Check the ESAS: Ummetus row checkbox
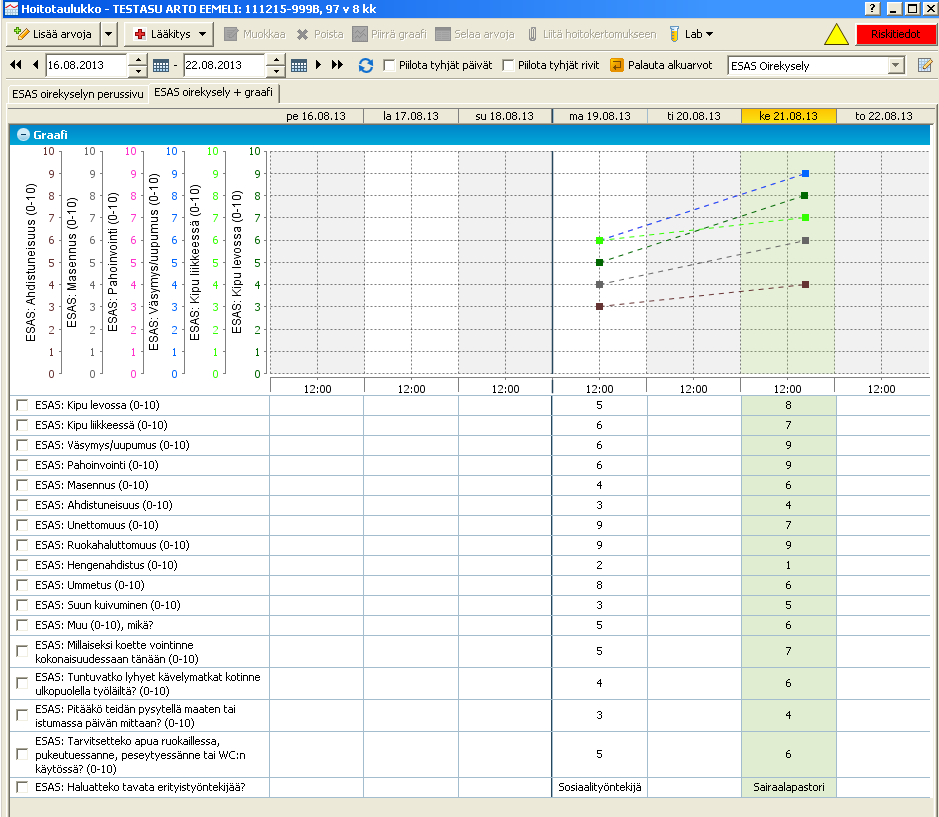Screen dimensions: 939x817 22,585
